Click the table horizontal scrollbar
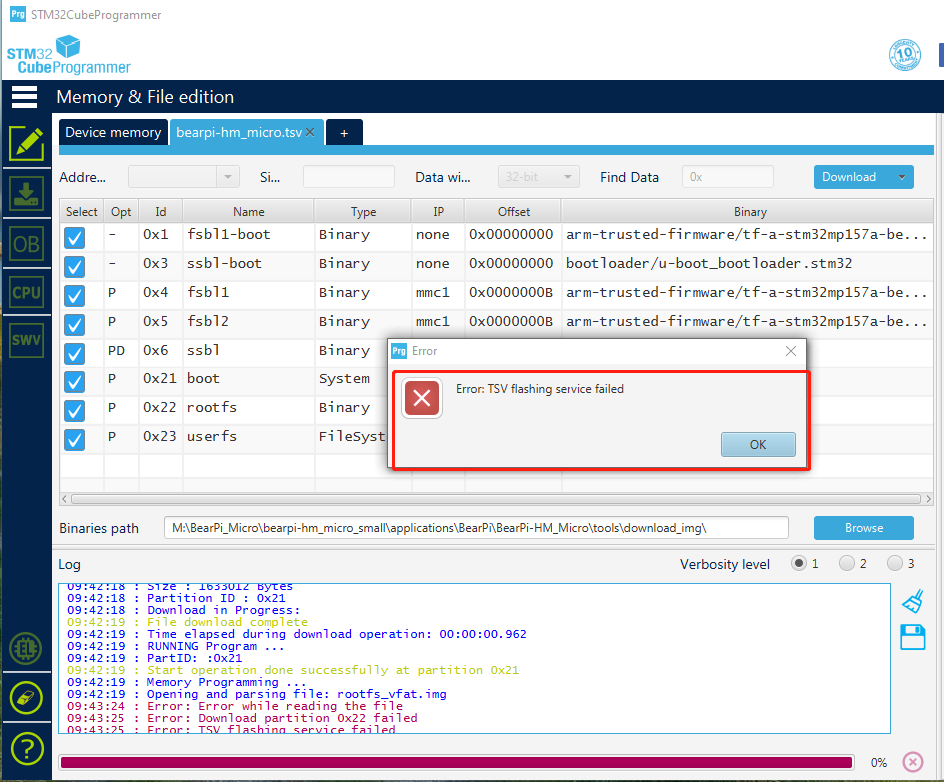 tap(496, 499)
